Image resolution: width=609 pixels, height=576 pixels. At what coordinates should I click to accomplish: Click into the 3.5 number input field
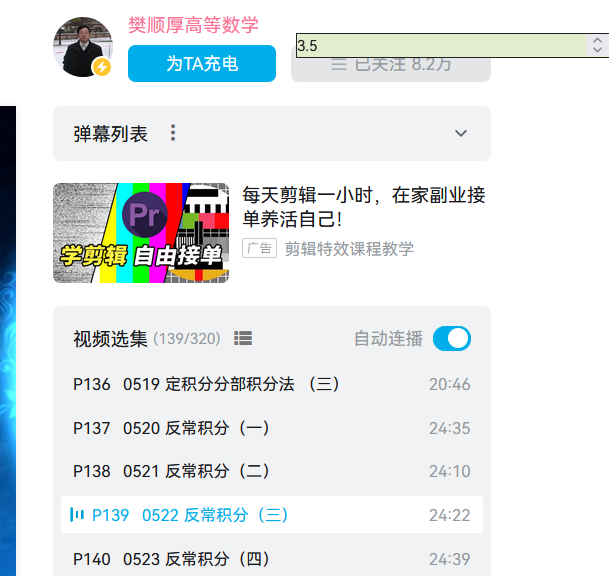(x=441, y=45)
